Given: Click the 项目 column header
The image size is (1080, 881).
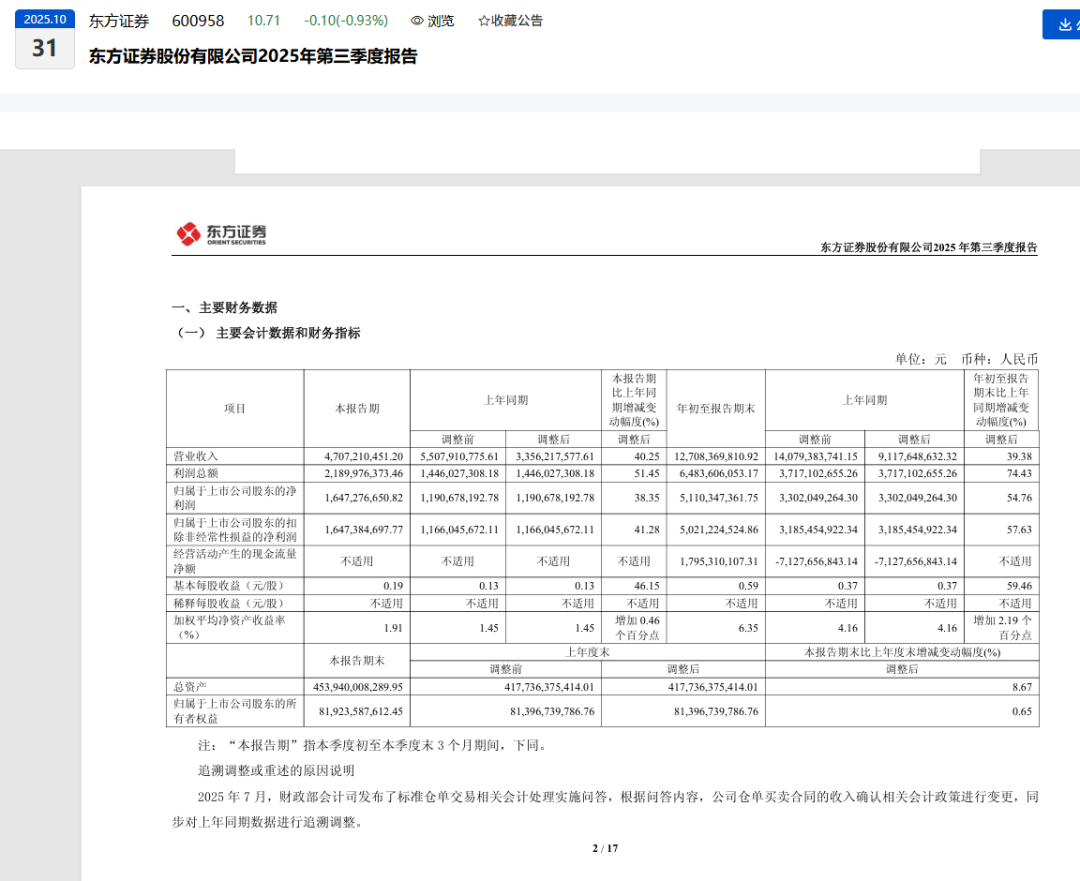Looking at the screenshot, I should coord(234,408).
